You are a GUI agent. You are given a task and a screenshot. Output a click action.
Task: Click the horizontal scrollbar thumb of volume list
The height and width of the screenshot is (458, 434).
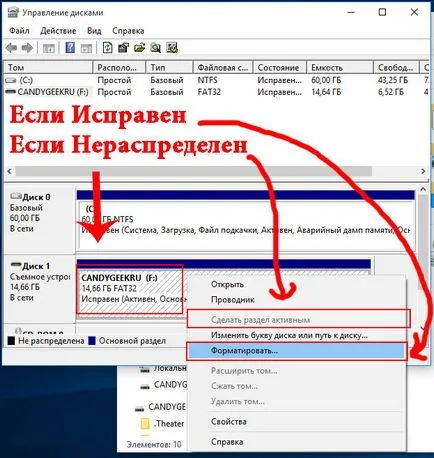pos(193,171)
